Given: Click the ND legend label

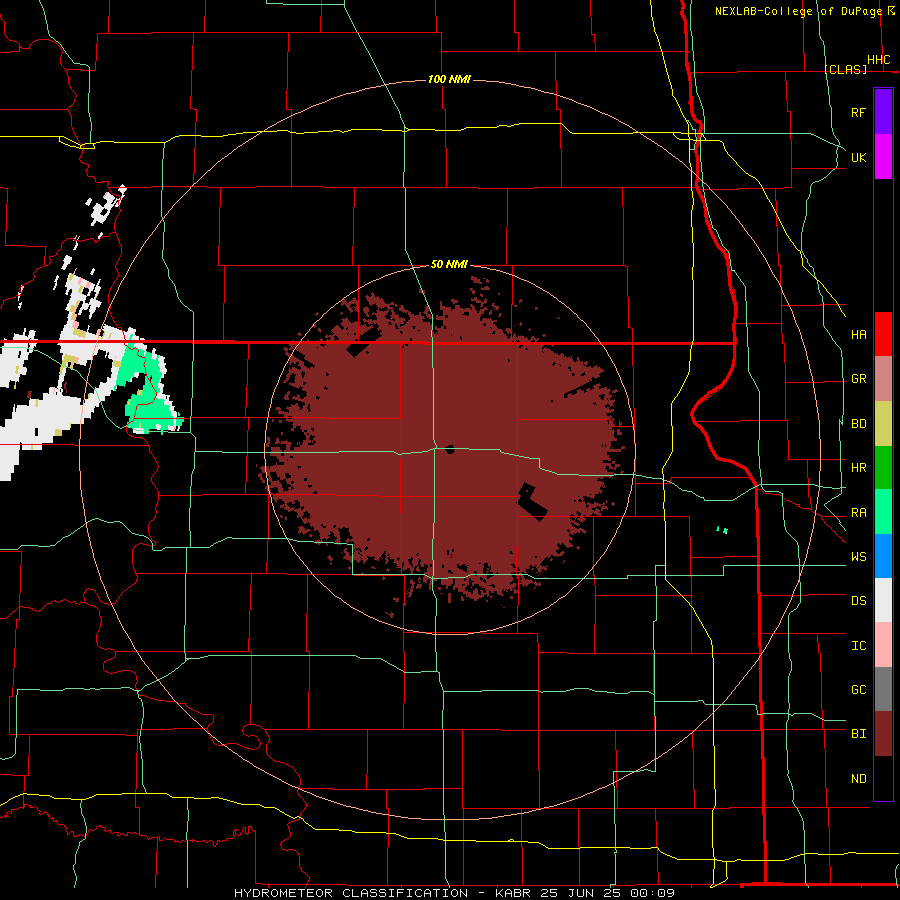Looking at the screenshot, I should pos(858,779).
